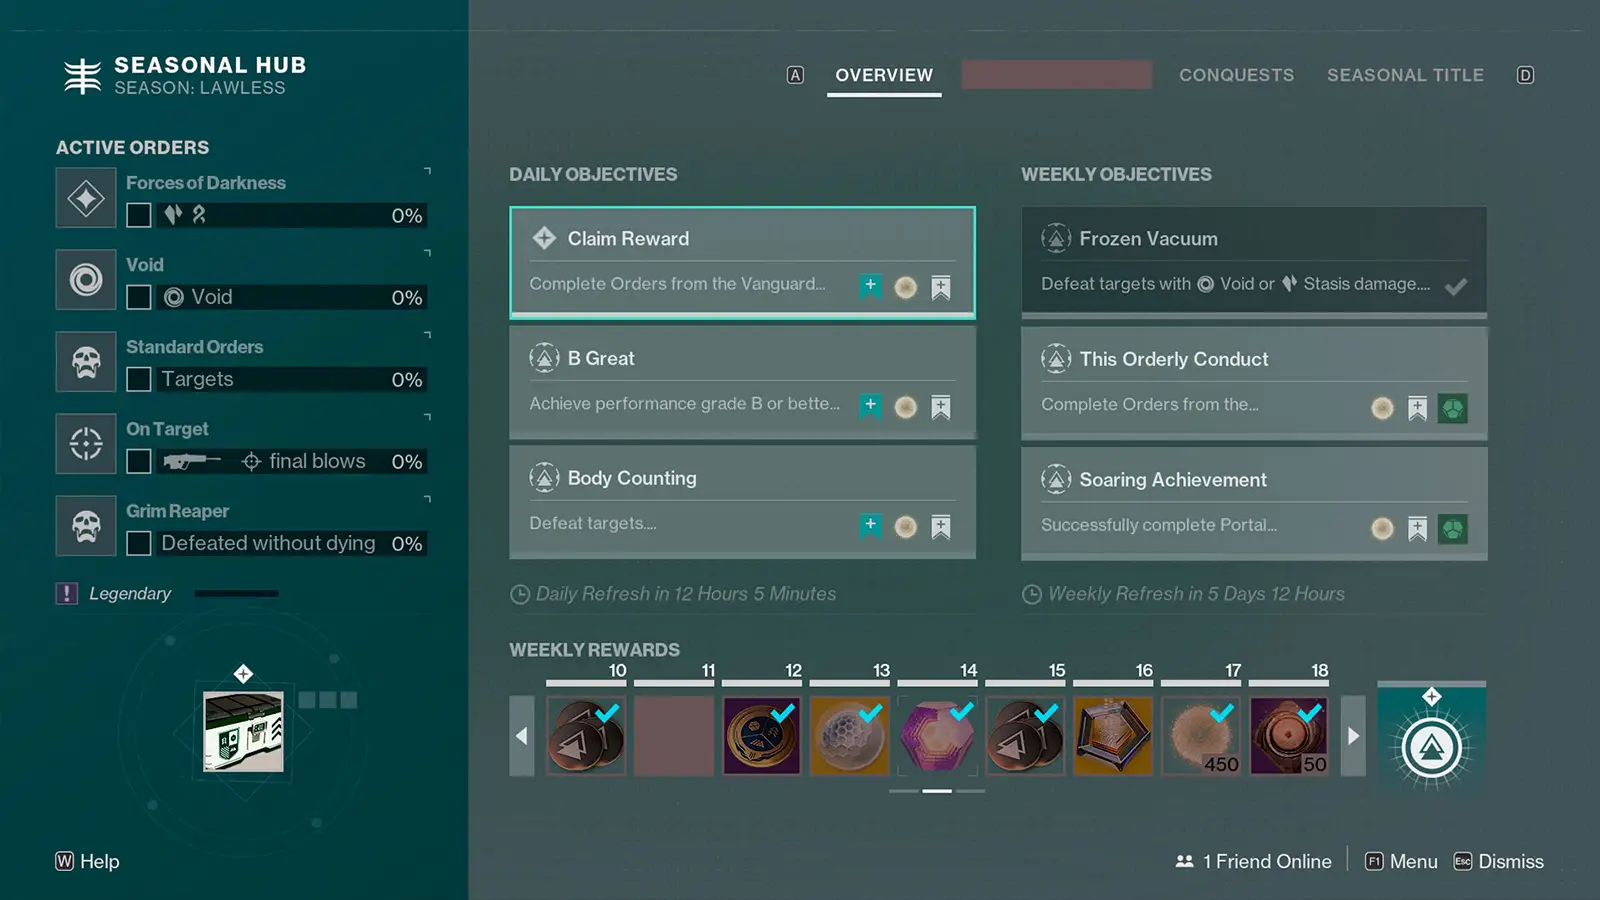
Task: Open the Seasonal Title tab
Action: click(1405, 75)
